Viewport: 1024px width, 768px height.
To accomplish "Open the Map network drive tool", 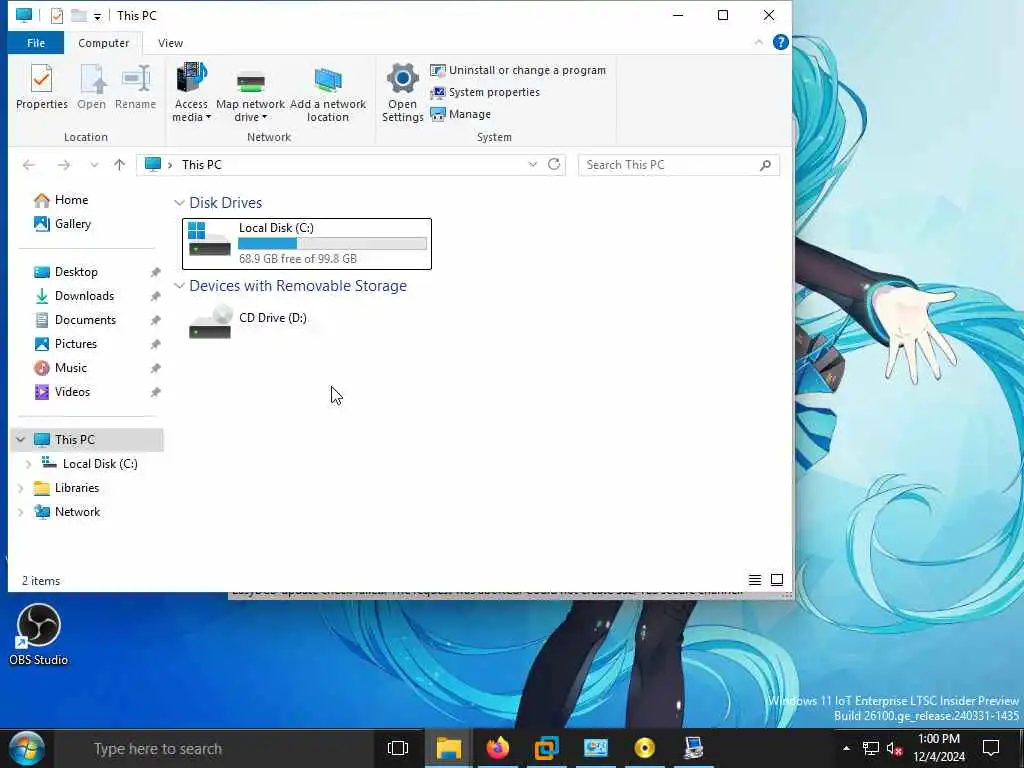I will click(x=251, y=93).
